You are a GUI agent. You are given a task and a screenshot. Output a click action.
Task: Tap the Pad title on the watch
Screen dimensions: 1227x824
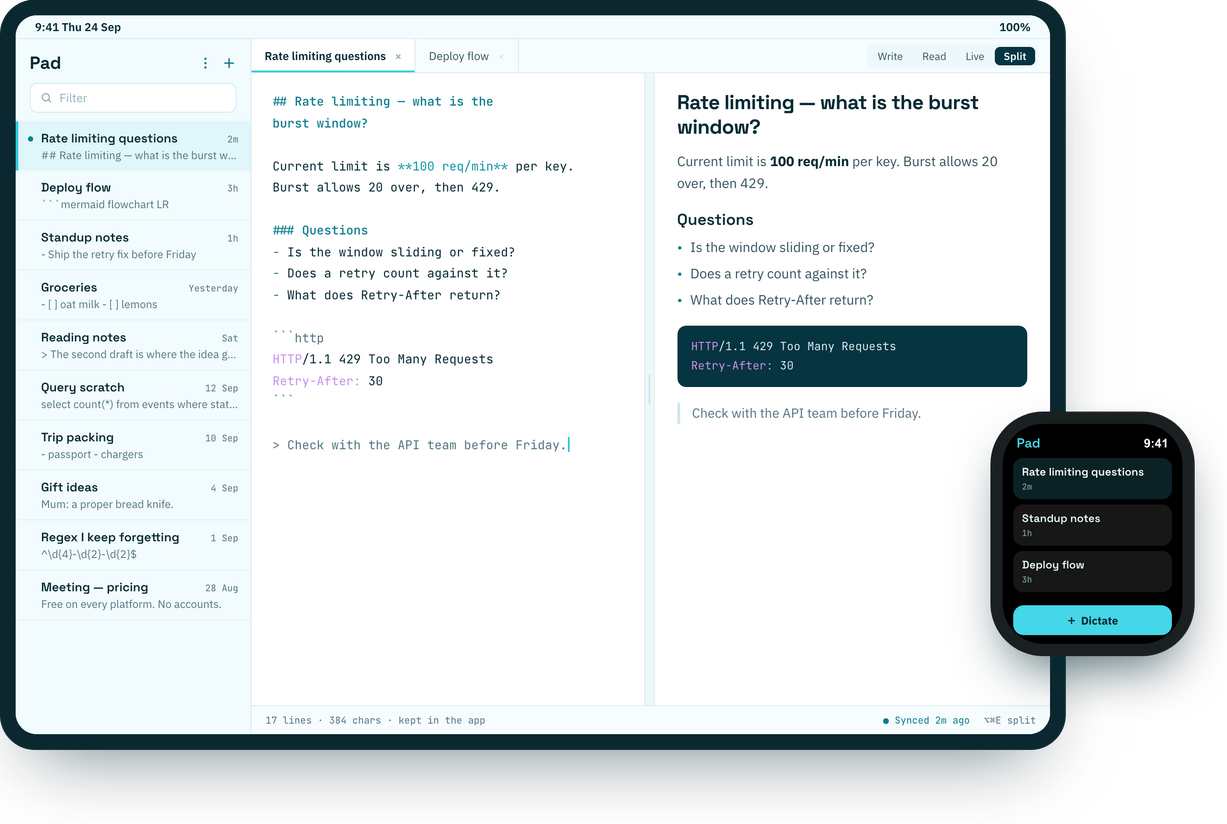coord(1028,443)
